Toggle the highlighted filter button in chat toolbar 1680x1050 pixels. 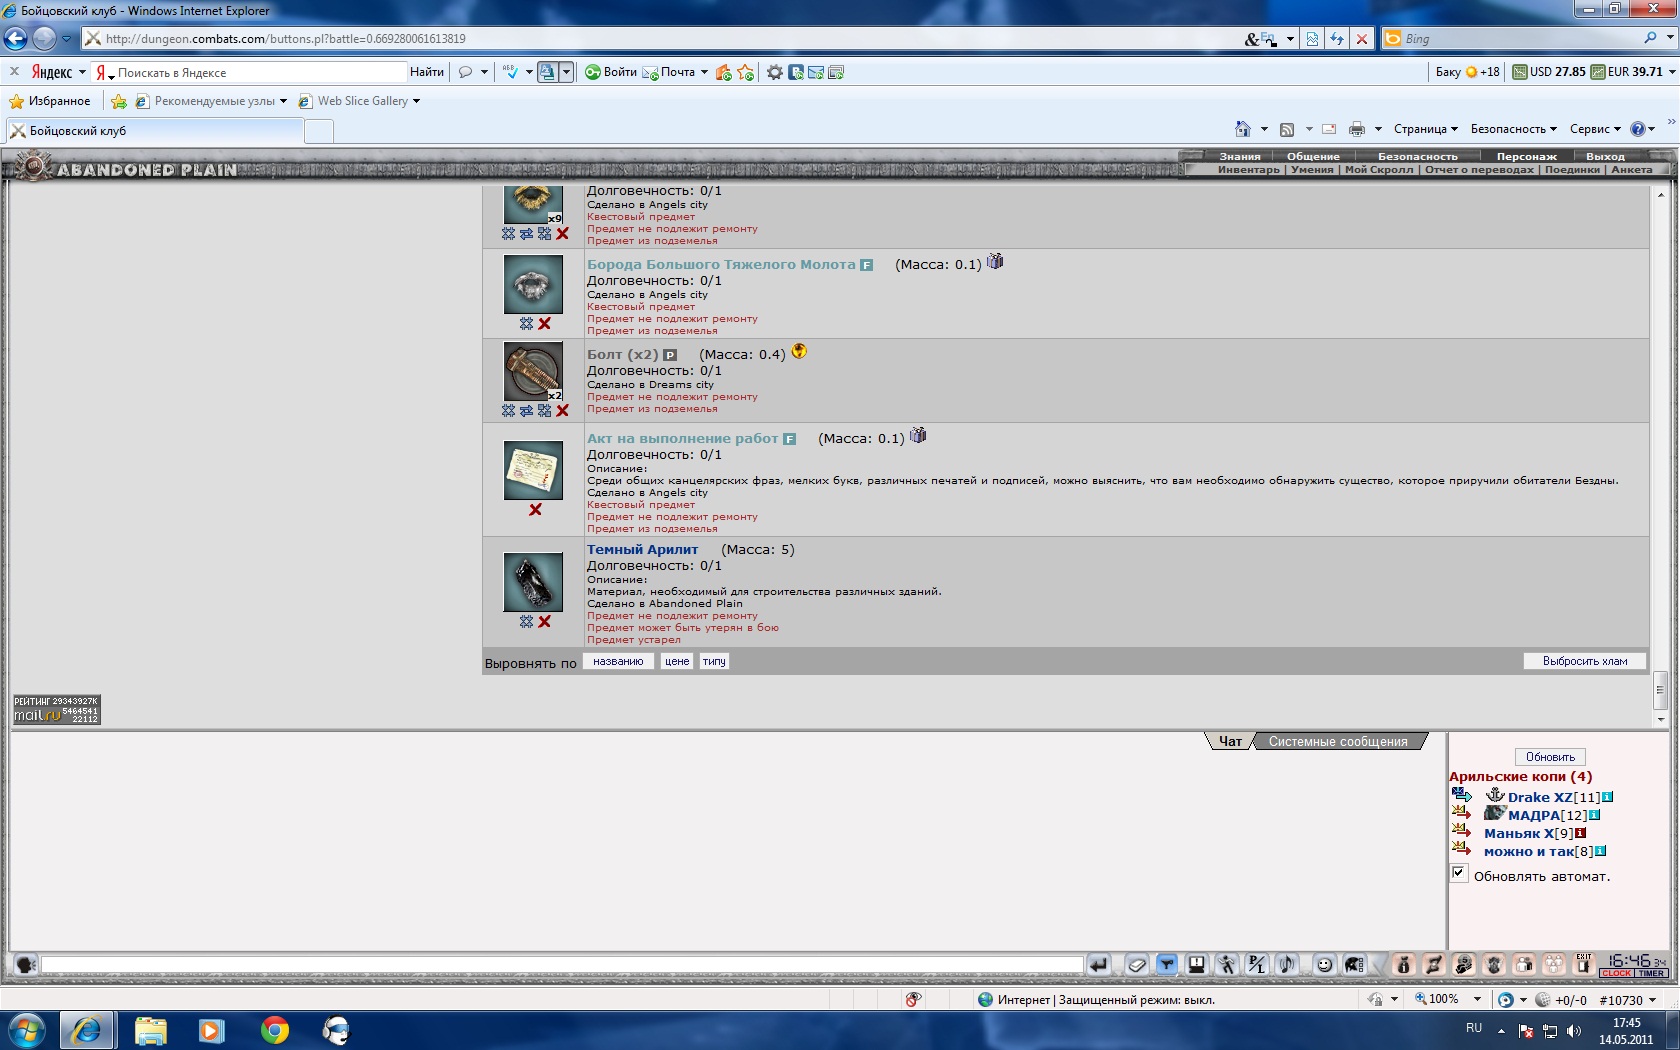pyautogui.click(x=1166, y=965)
